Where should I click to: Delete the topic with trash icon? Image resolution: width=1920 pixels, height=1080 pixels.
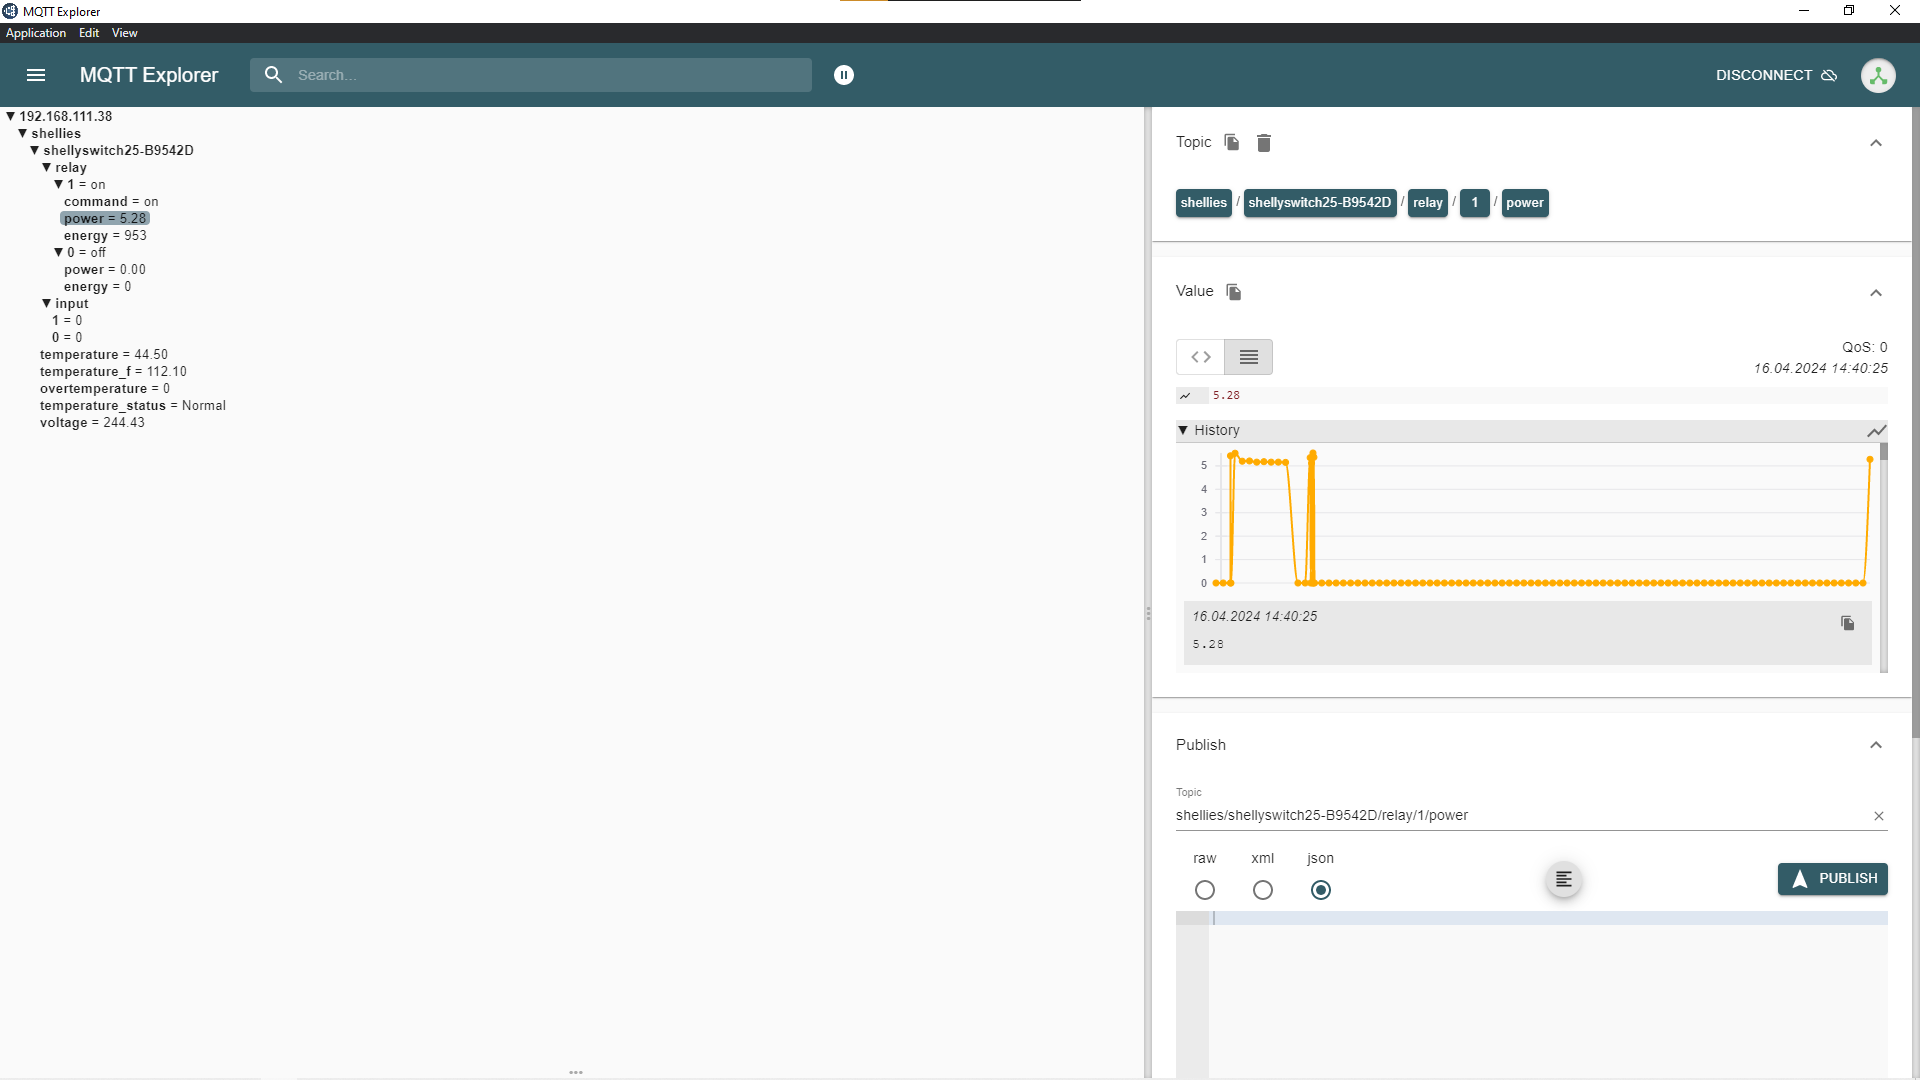pyautogui.click(x=1264, y=143)
